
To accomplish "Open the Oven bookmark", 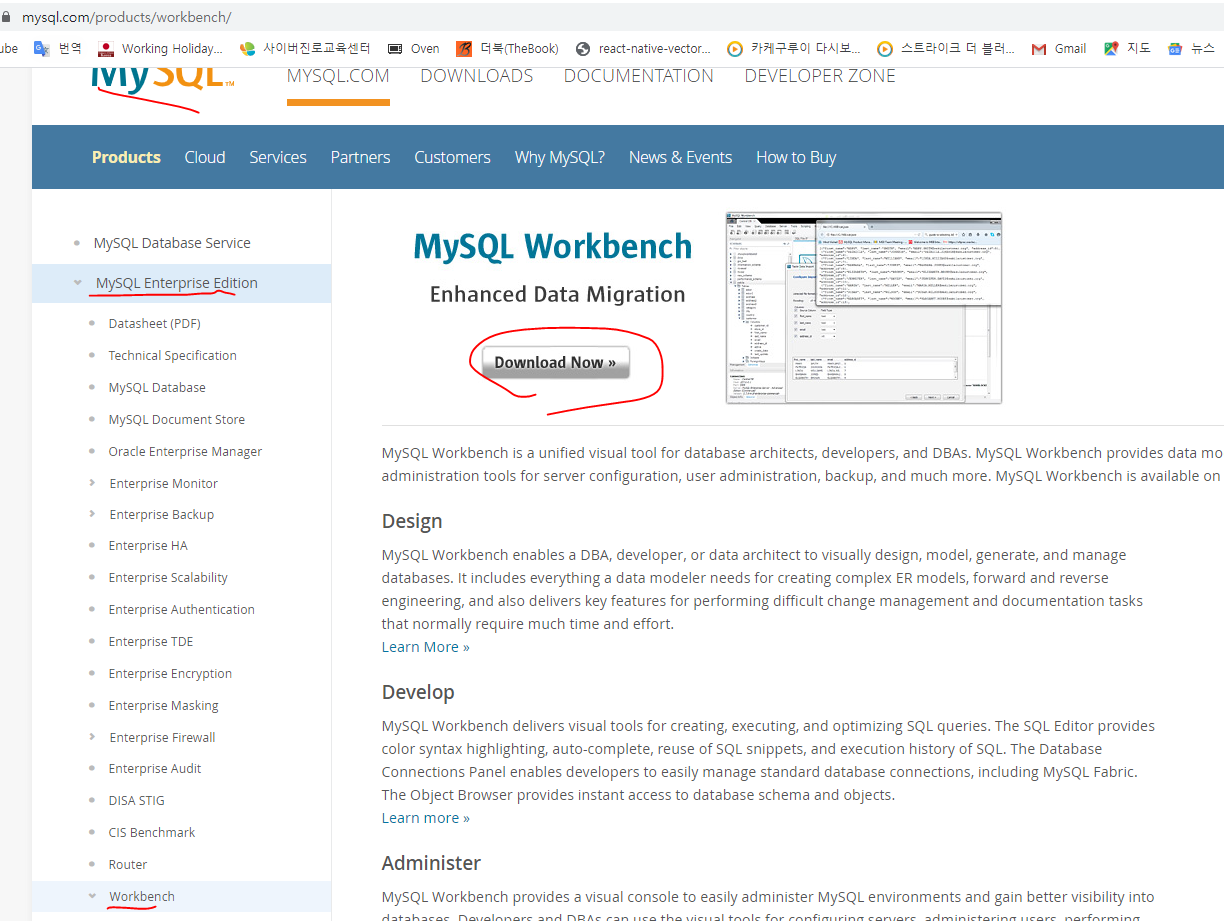I will [413, 48].
